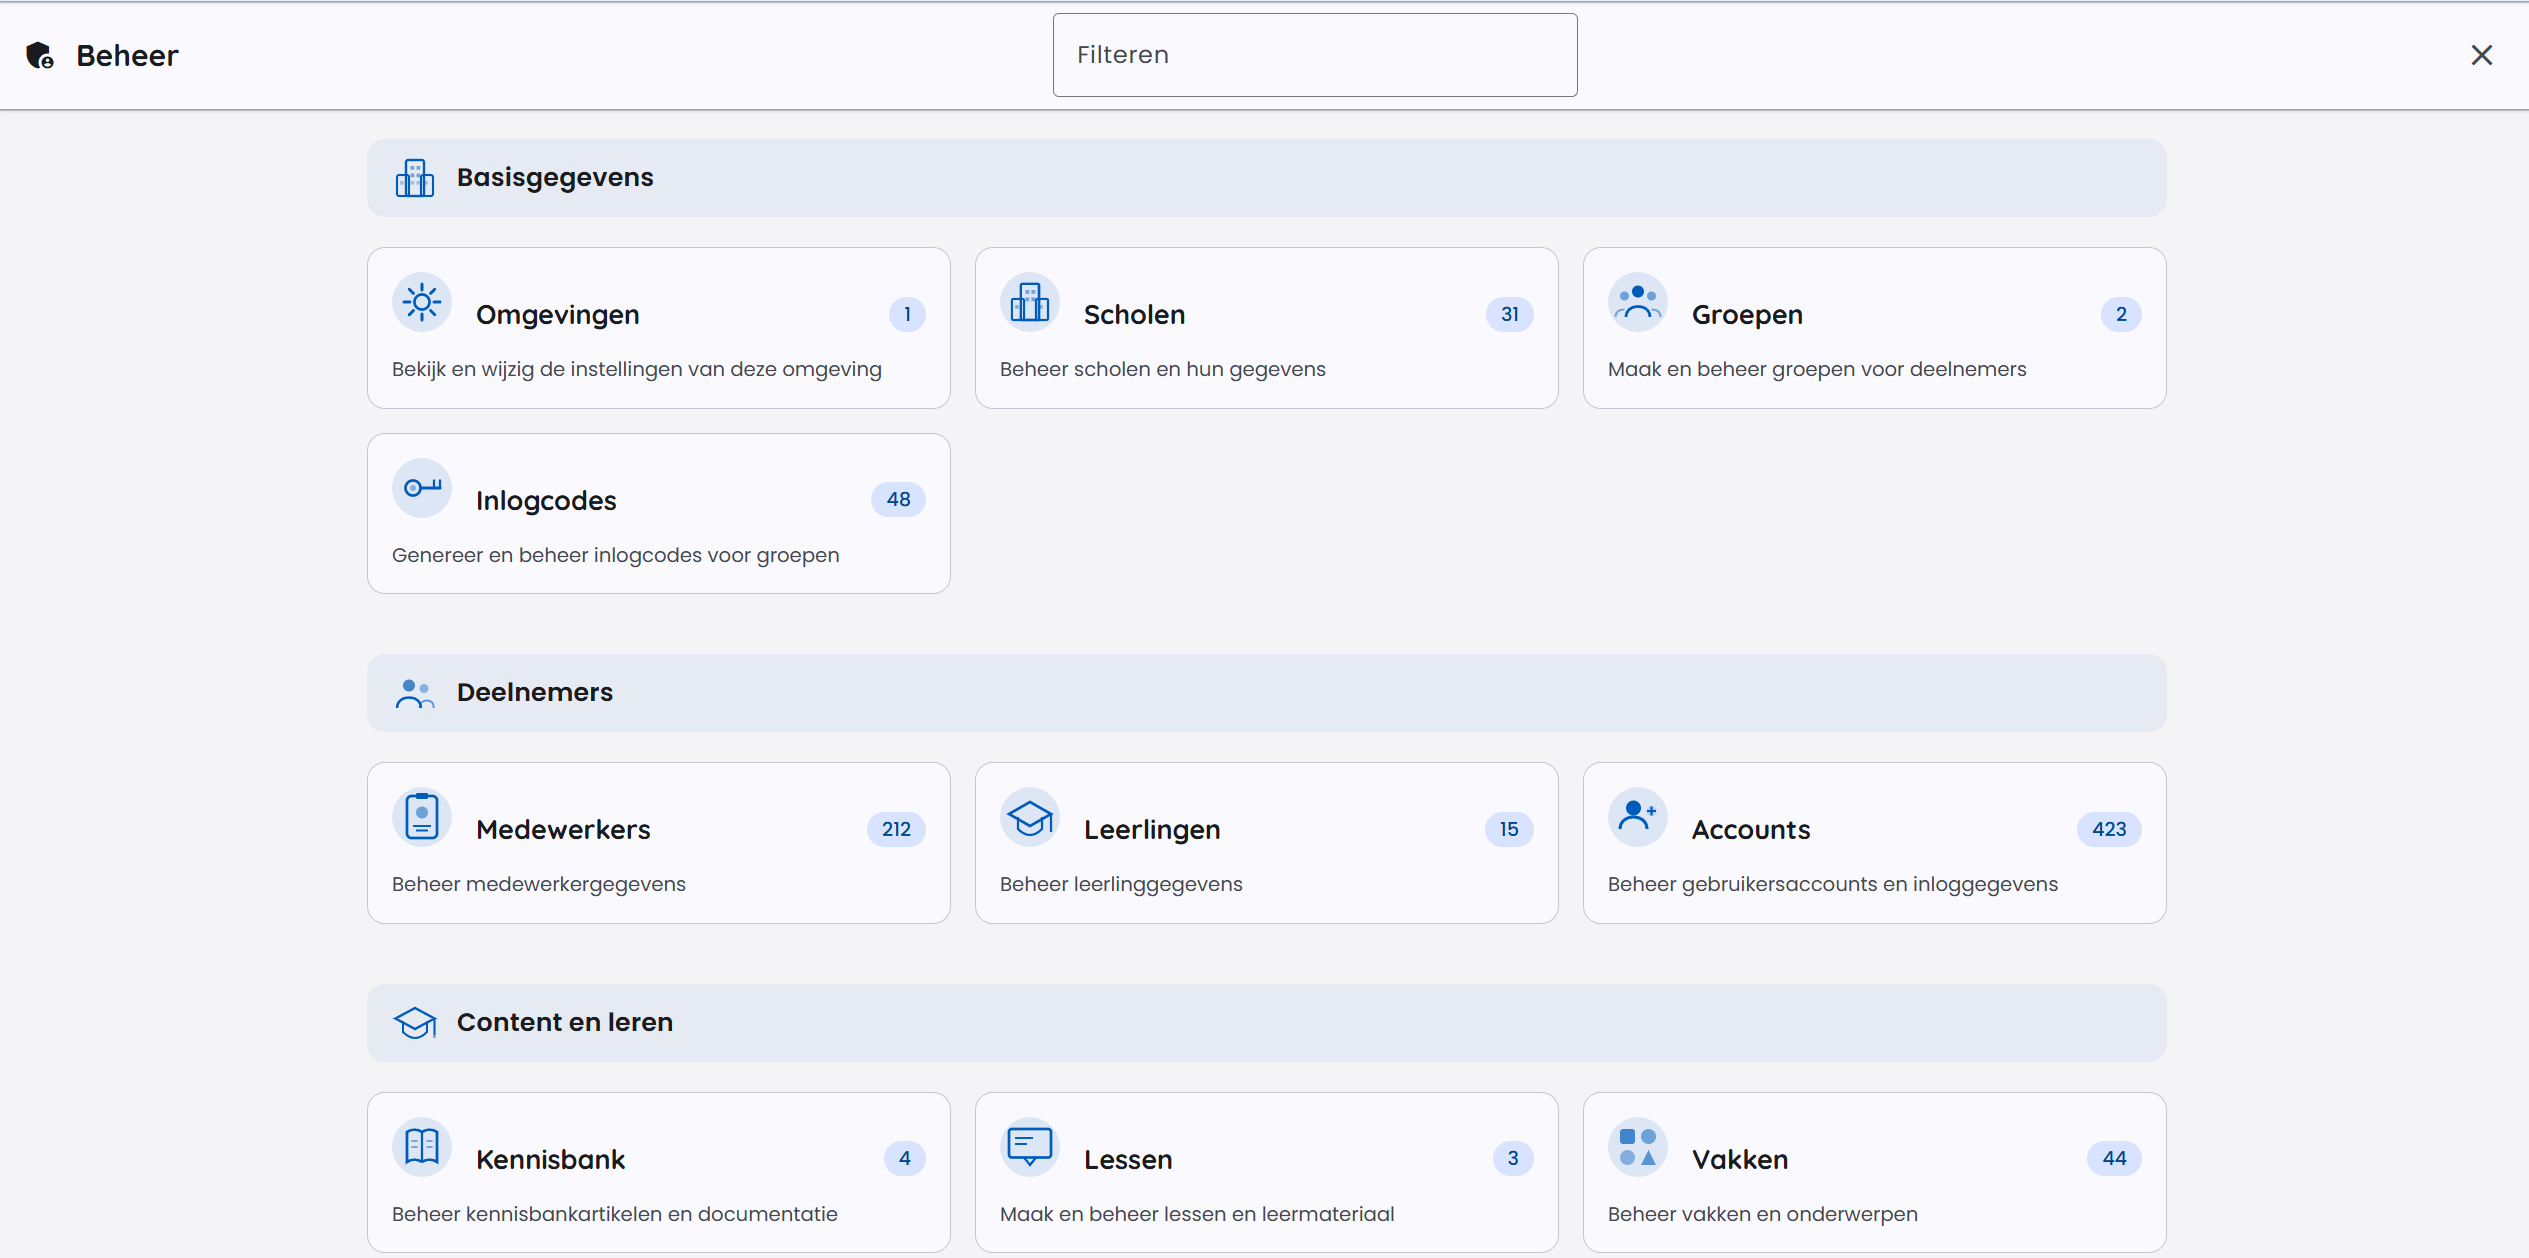The width and height of the screenshot is (2529, 1258).
Task: Open the Vakken management card
Action: [1873, 1172]
